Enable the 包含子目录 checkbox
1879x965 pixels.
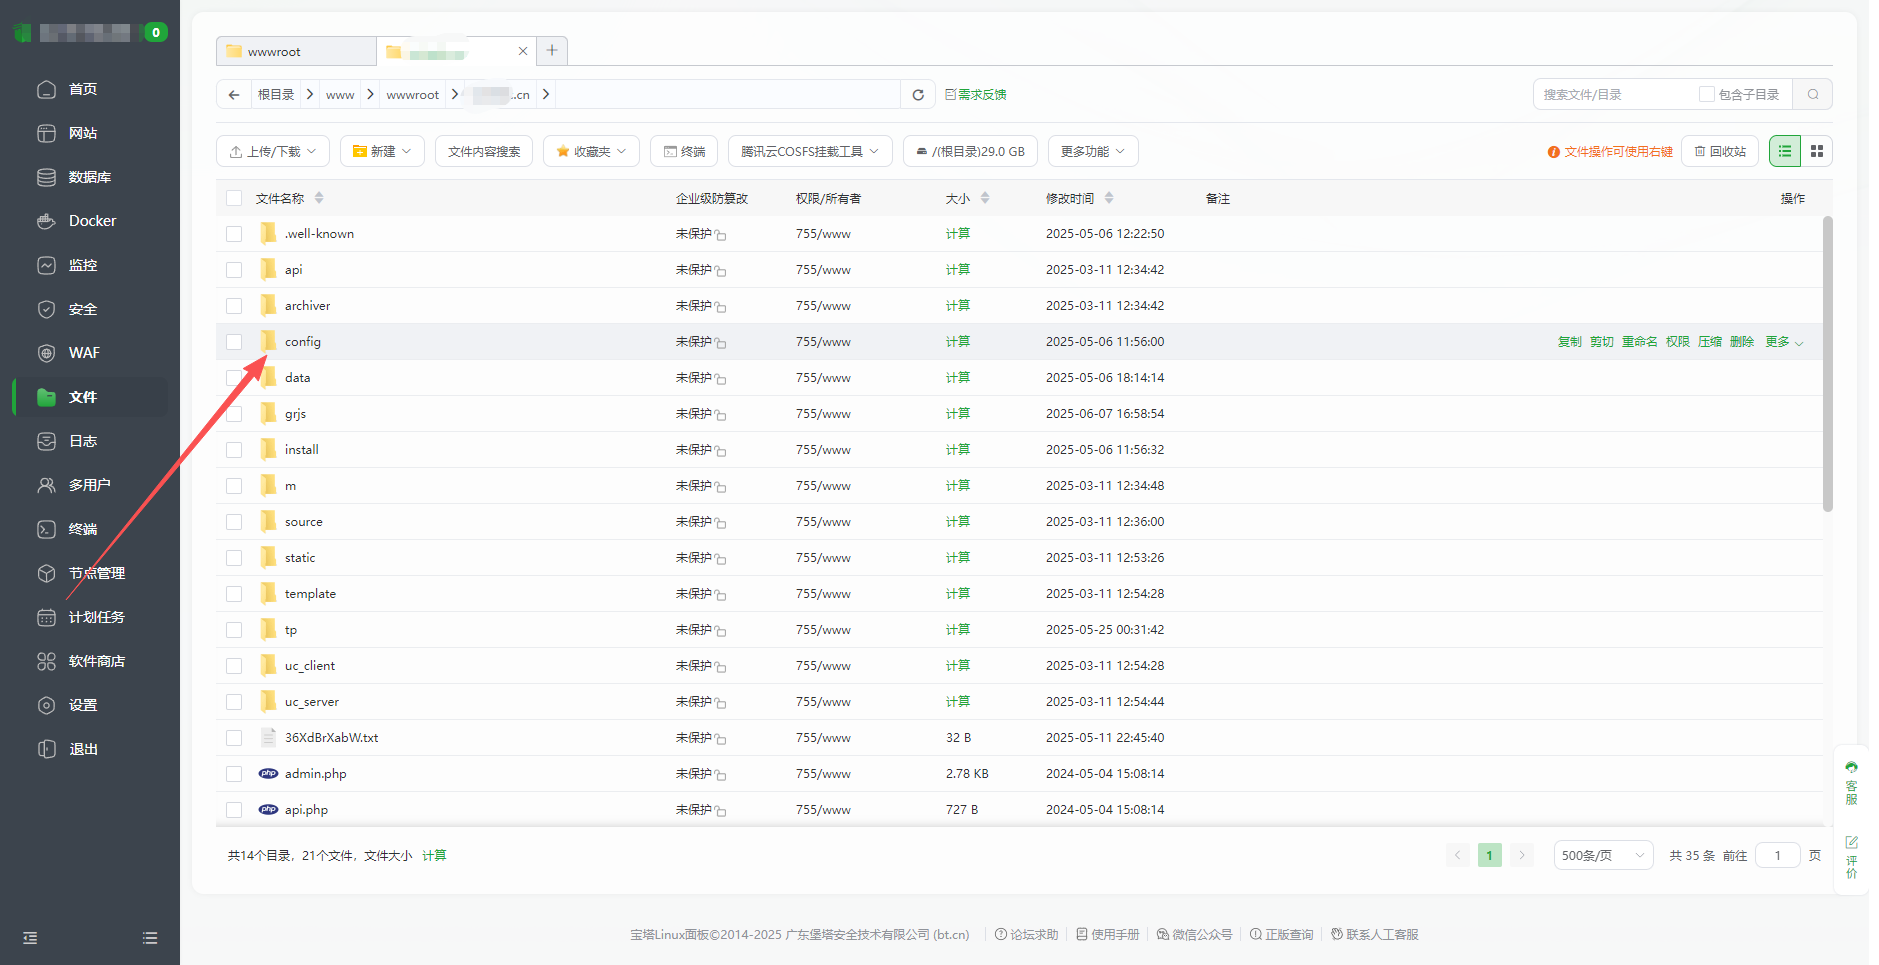1707,95
